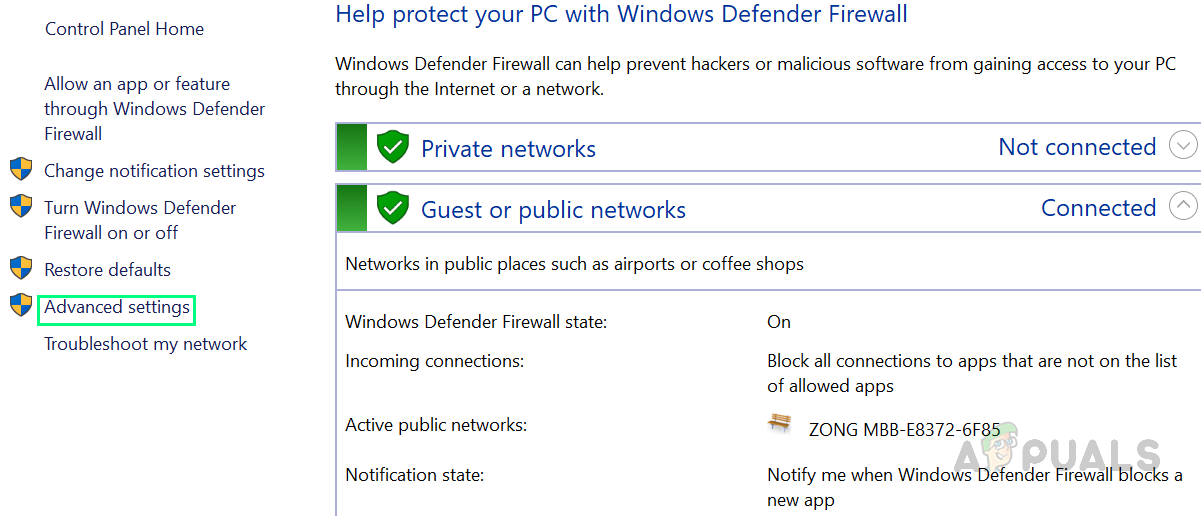Click the Connected status text
Image resolution: width=1201 pixels, height=516 pixels.
(1098, 208)
